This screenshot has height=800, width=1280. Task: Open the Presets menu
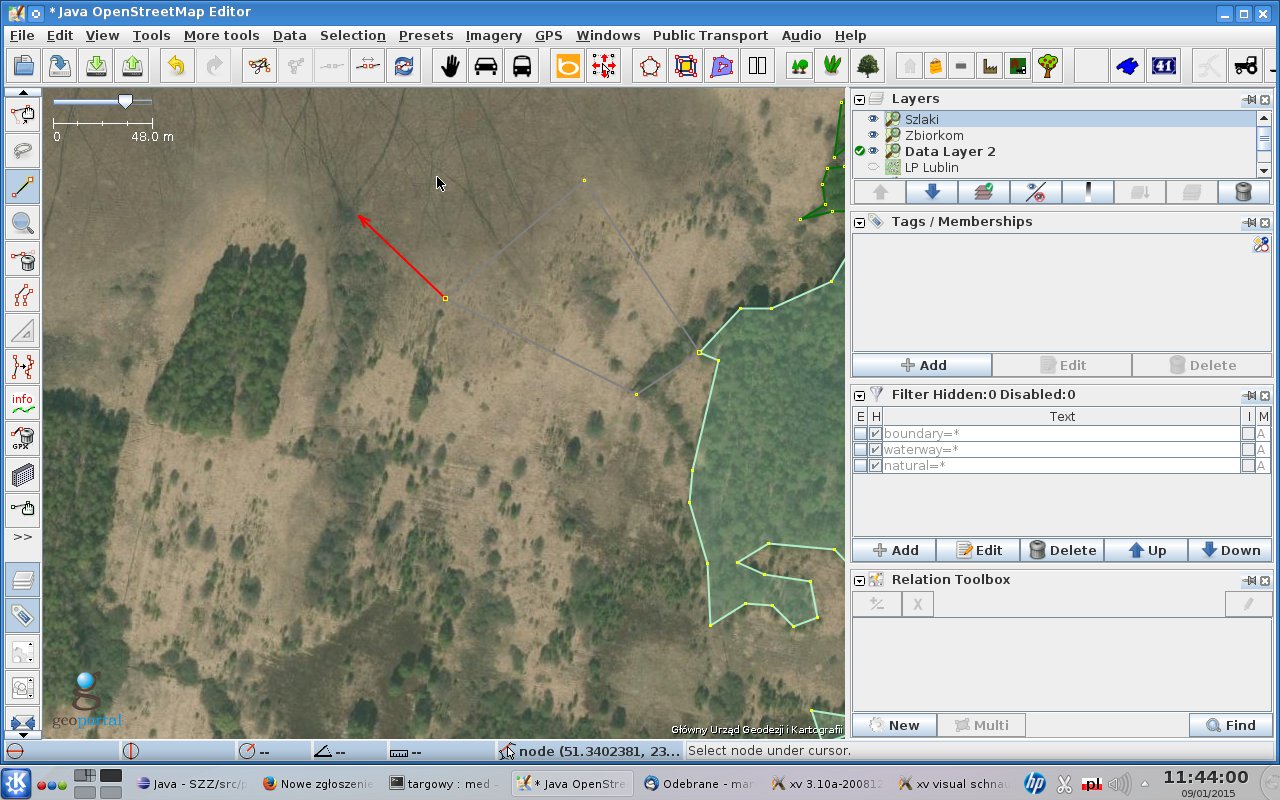(x=425, y=35)
